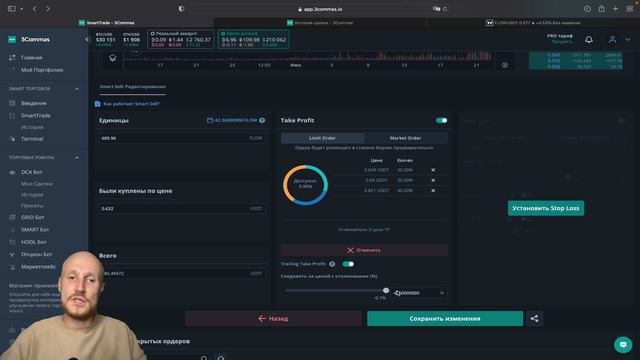This screenshot has width=640, height=360.
Task: Remove the 0.69 USDT take profit target
Action: pos(433,180)
